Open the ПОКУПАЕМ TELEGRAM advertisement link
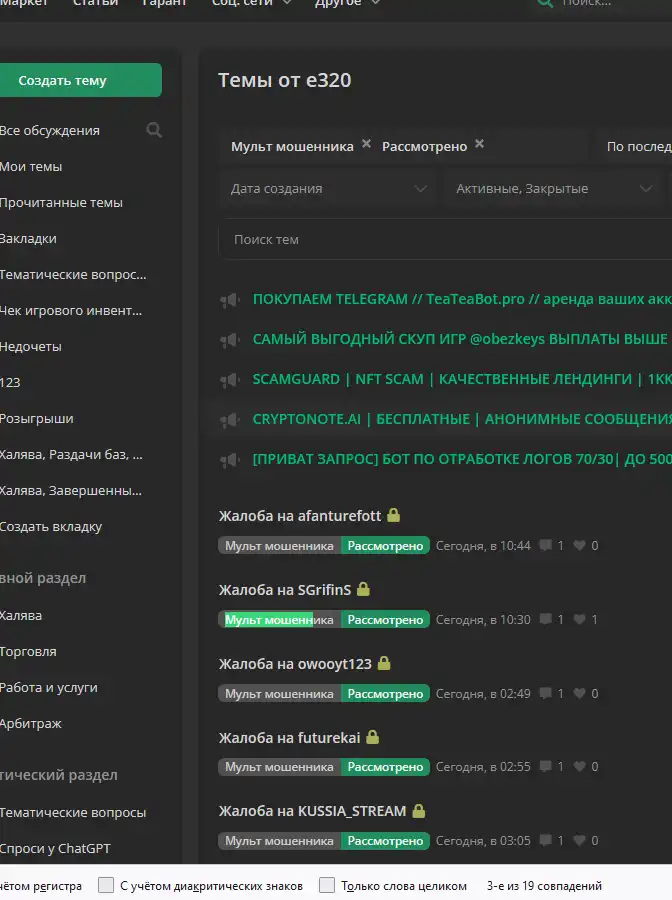The image size is (672, 900). (462, 299)
